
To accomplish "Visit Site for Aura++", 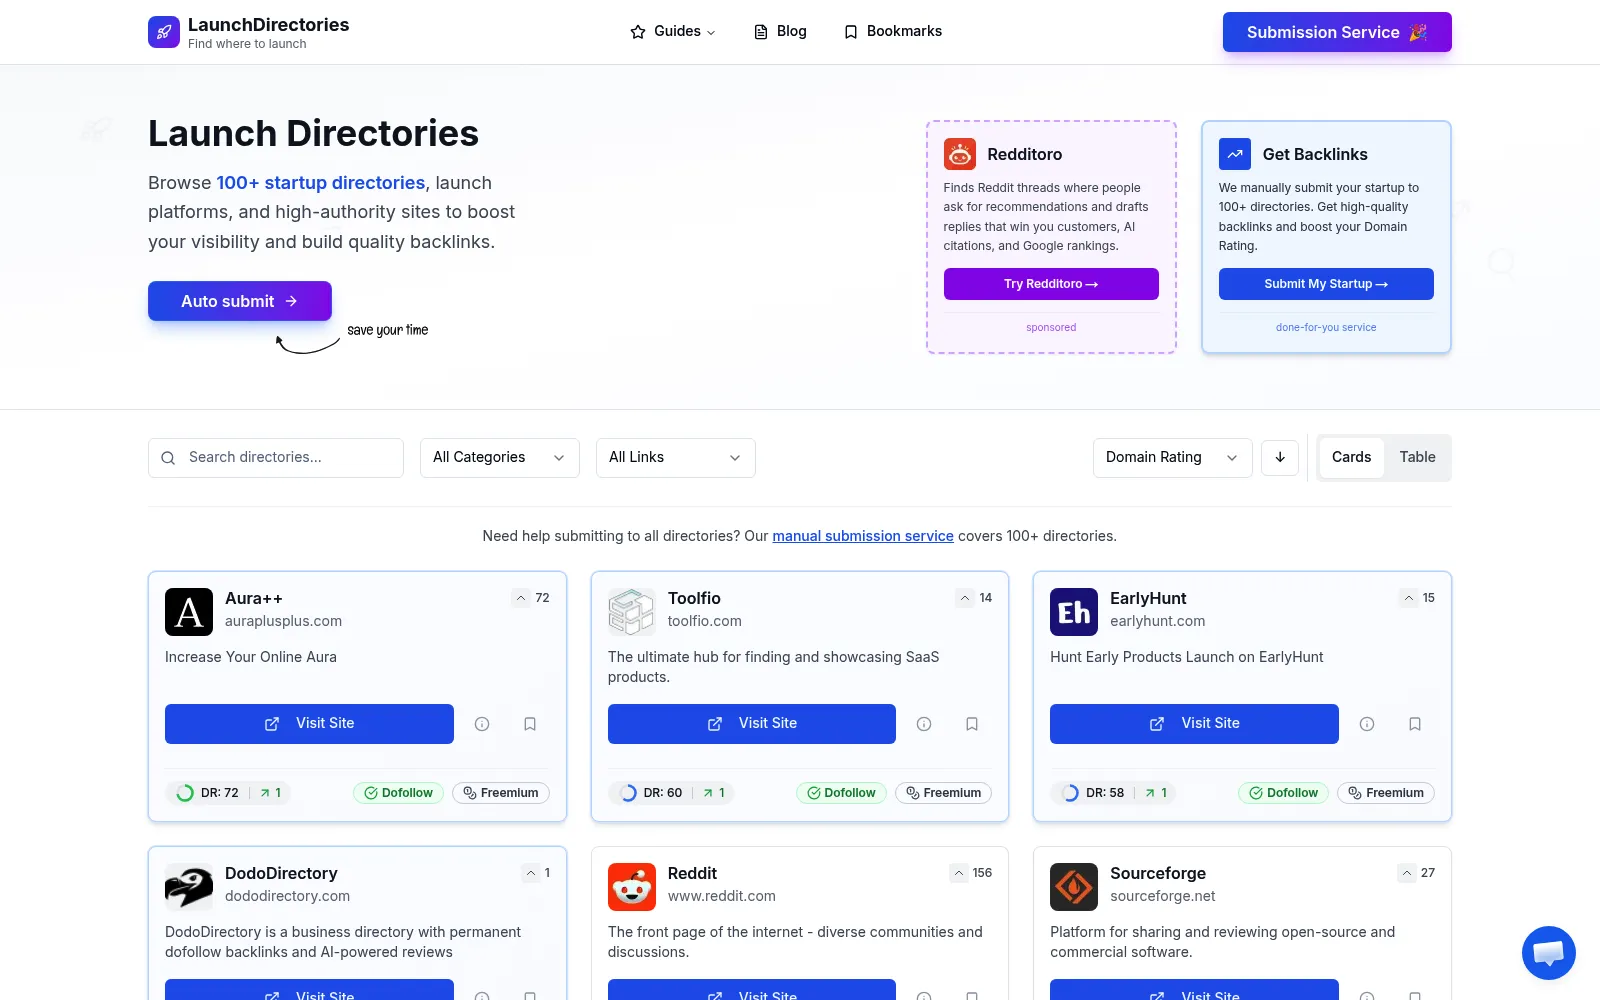I will tap(309, 724).
